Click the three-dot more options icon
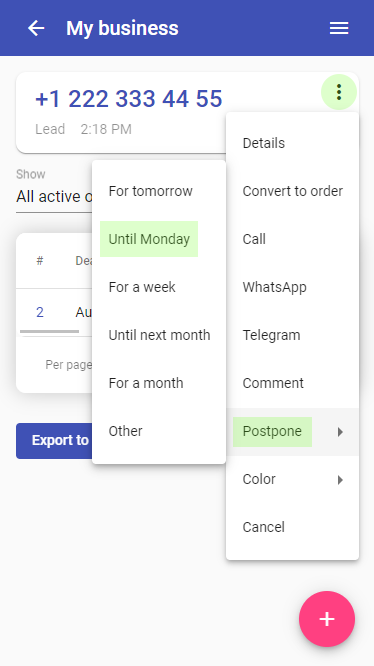Image resolution: width=374 pixels, height=666 pixels. point(339,92)
